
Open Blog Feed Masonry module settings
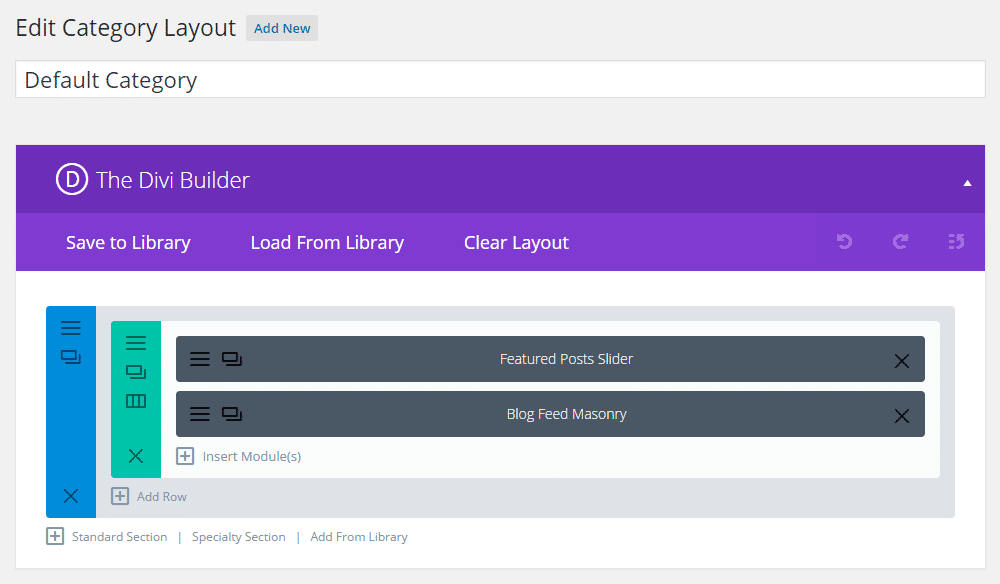[200, 414]
